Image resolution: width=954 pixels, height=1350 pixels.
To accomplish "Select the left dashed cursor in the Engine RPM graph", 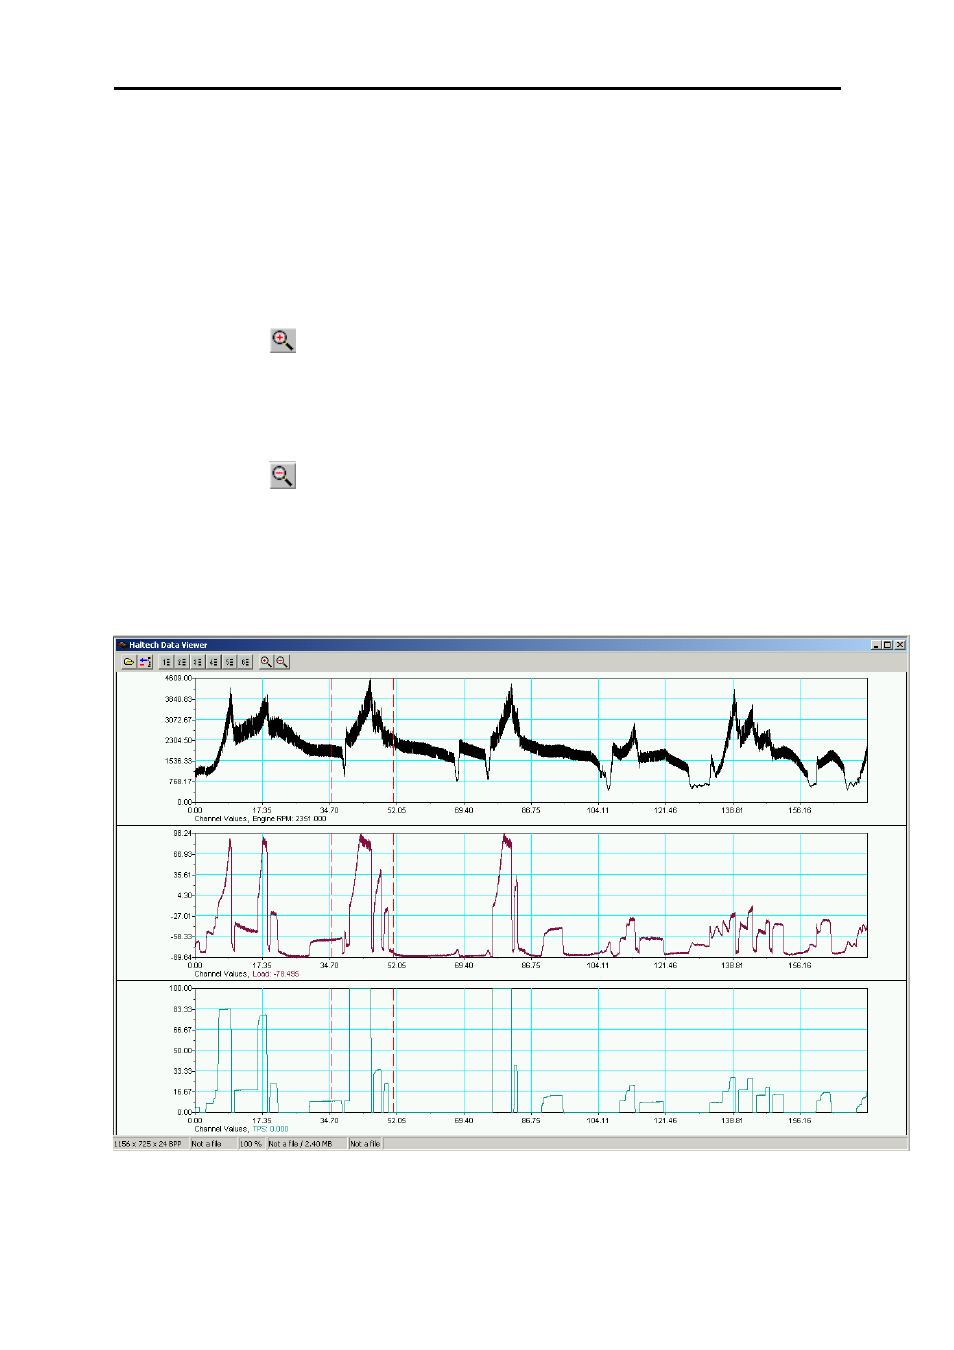I will click(331, 740).
